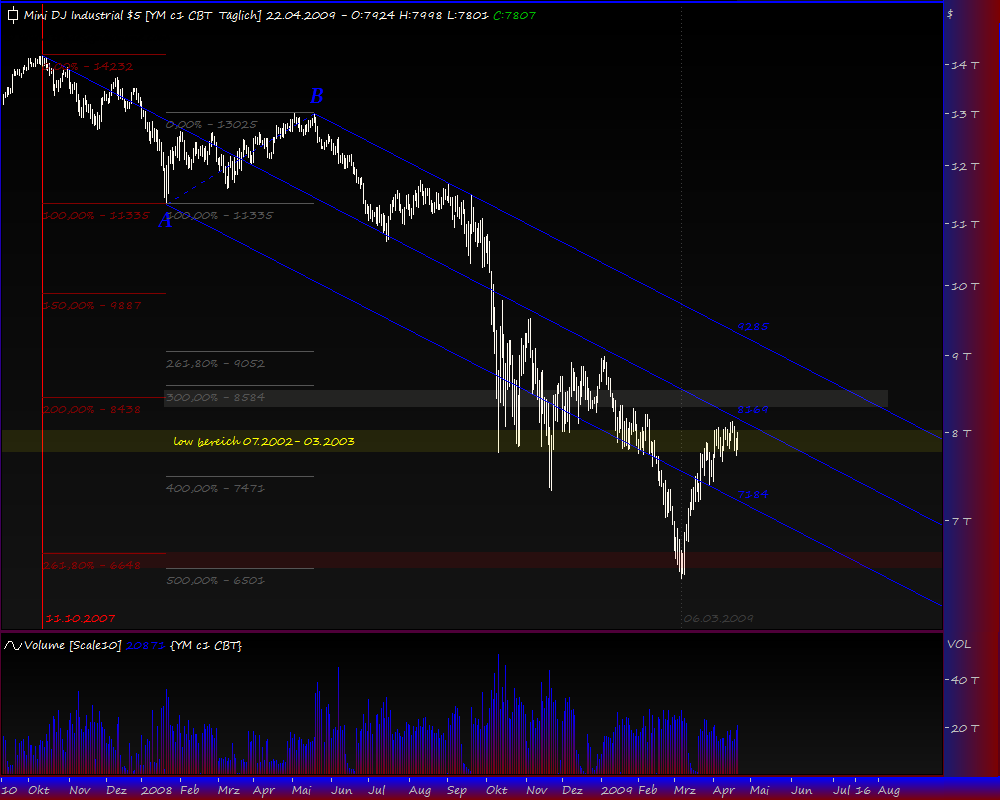The image size is (1000, 800).
Task: Click the open value "O:7924"
Action: tap(372, 15)
